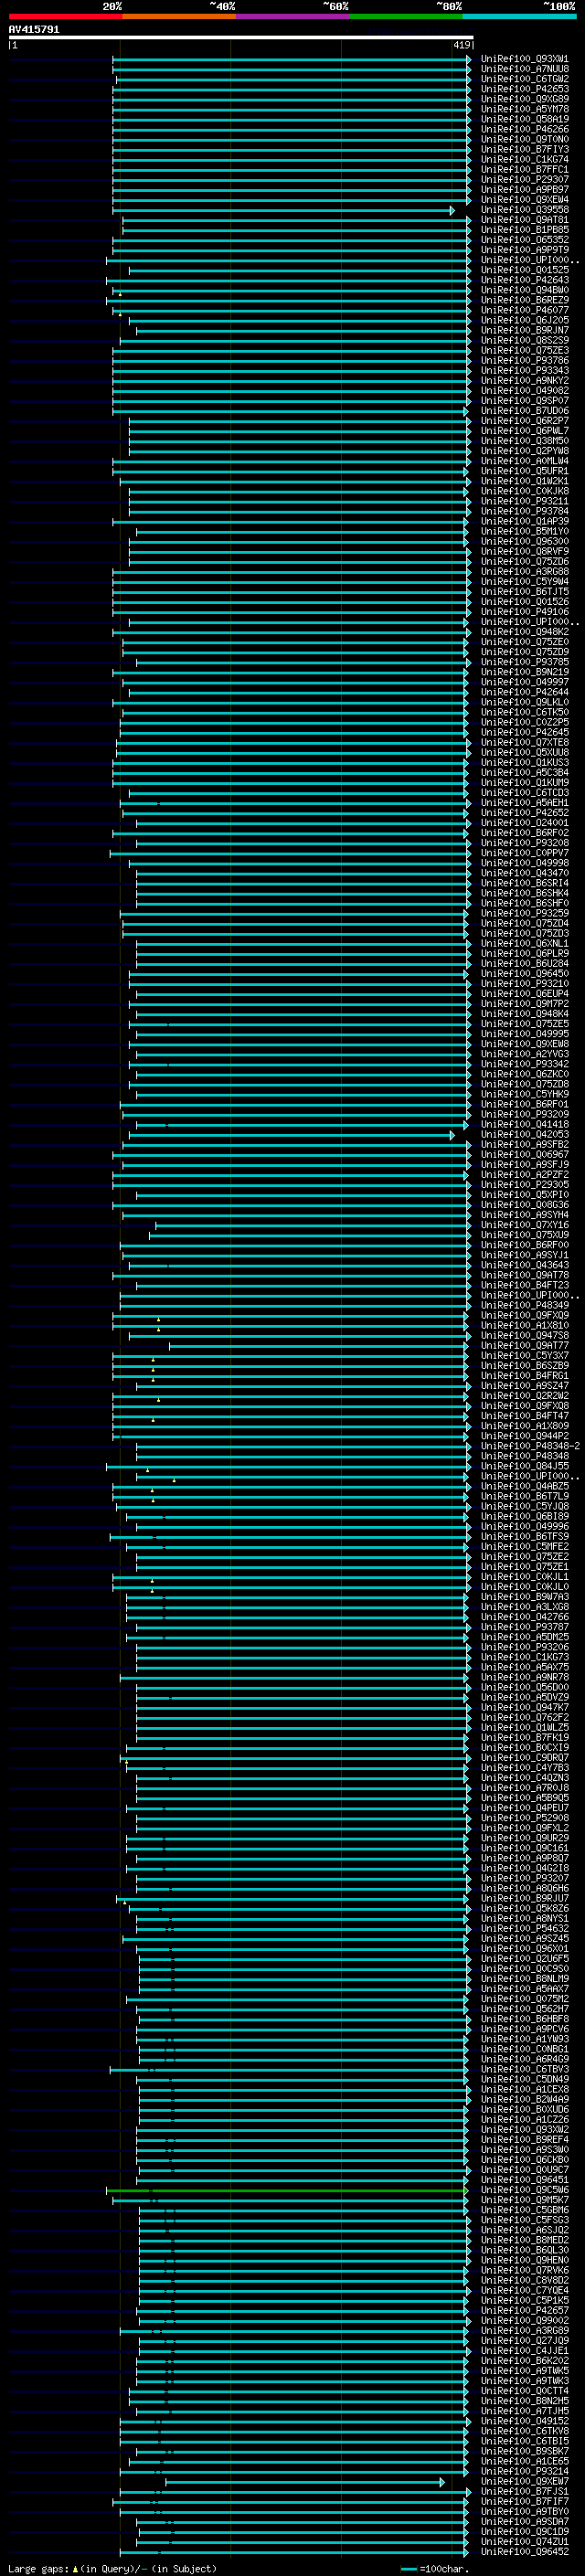Select the UniRef100_P46266 label

click(x=524, y=129)
